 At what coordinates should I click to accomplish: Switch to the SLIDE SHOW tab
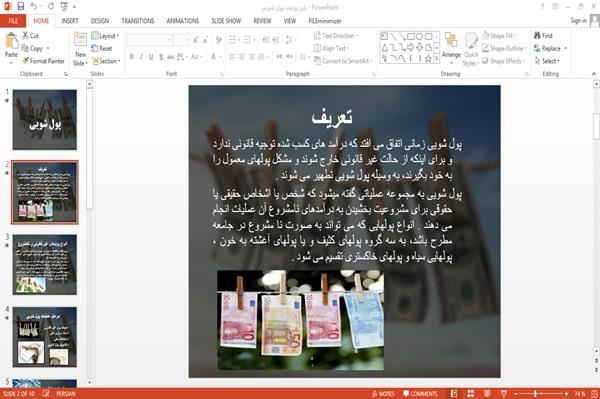coord(226,21)
